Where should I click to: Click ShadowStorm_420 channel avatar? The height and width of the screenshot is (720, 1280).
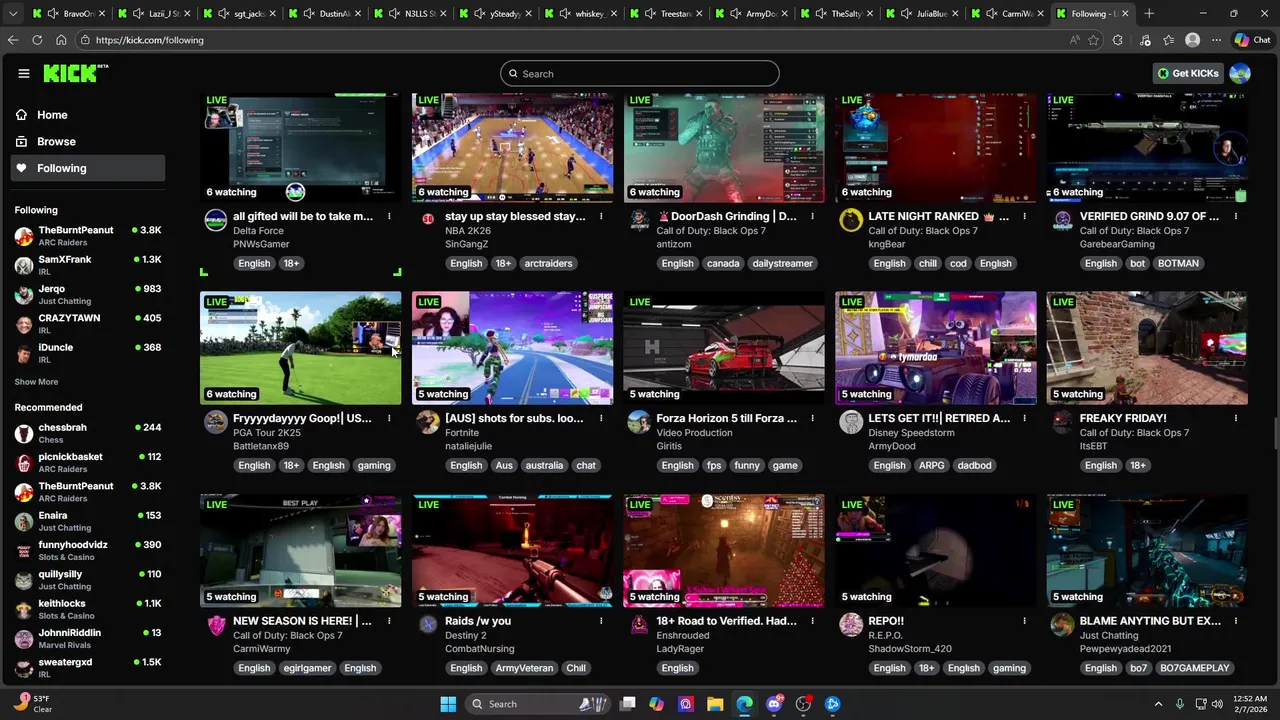click(x=851, y=625)
